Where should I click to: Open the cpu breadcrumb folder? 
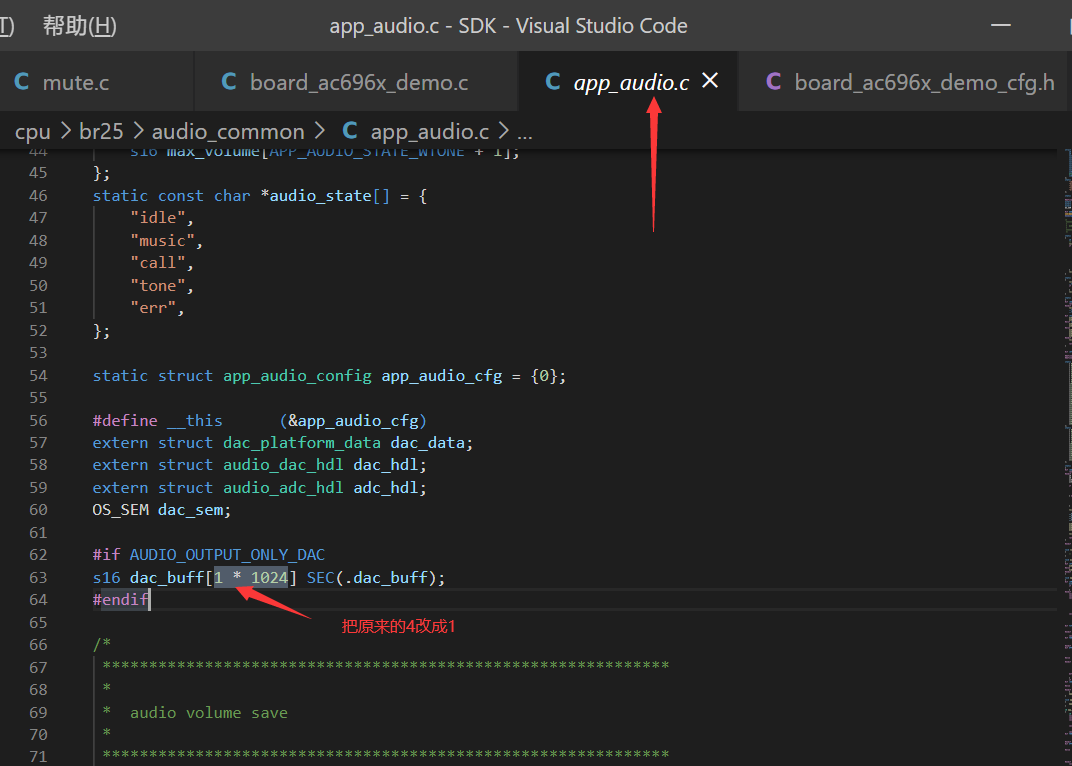(33, 131)
